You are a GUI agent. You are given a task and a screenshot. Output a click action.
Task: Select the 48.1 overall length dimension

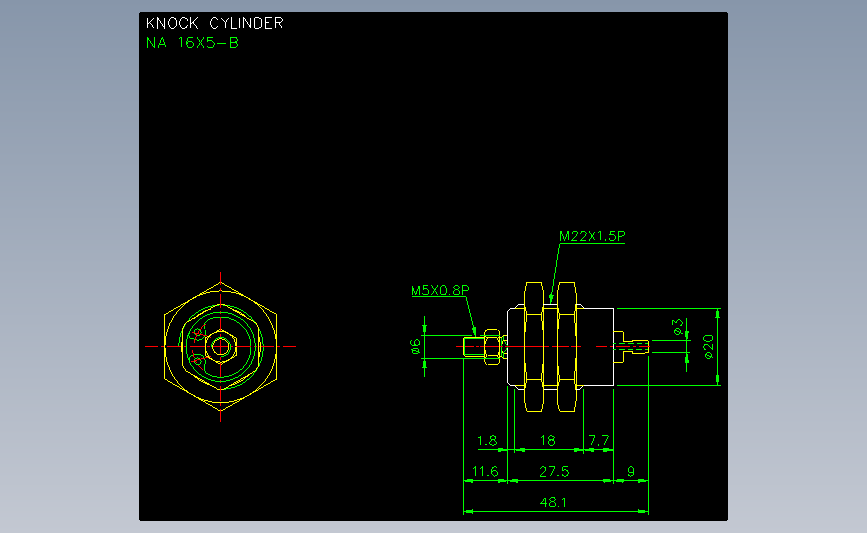tap(553, 502)
